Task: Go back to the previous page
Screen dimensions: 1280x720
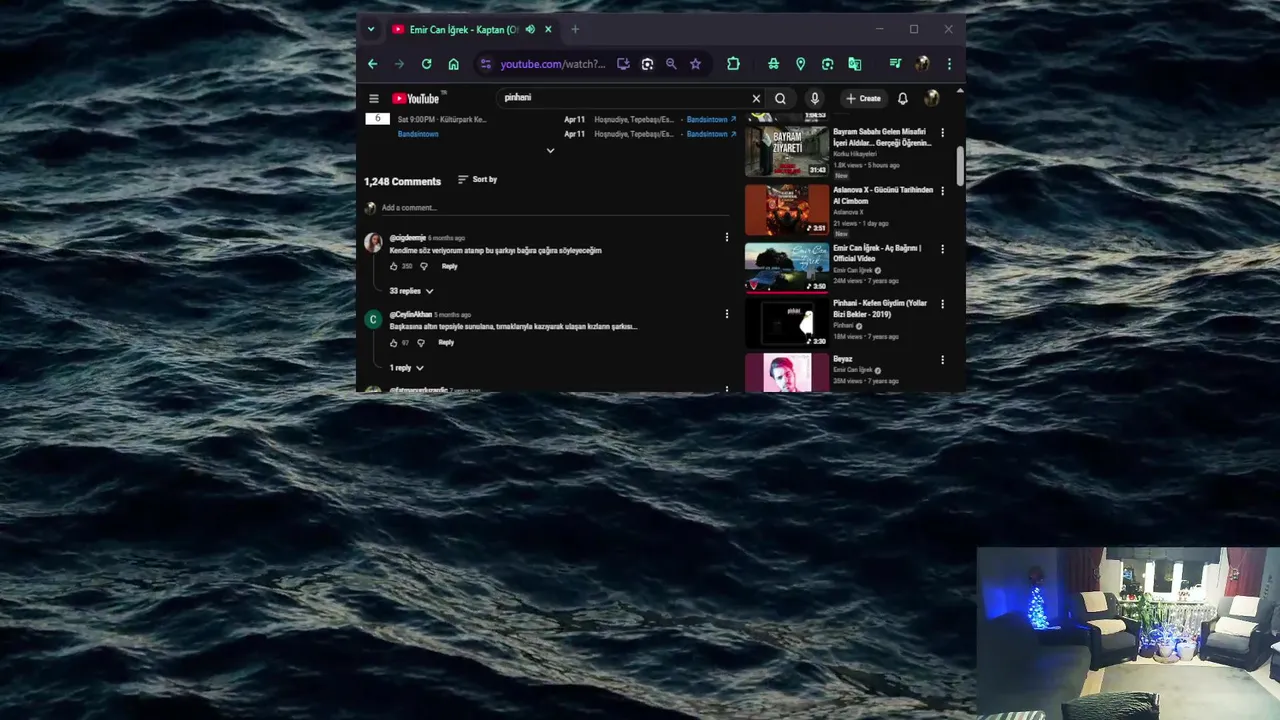Action: pos(372,64)
